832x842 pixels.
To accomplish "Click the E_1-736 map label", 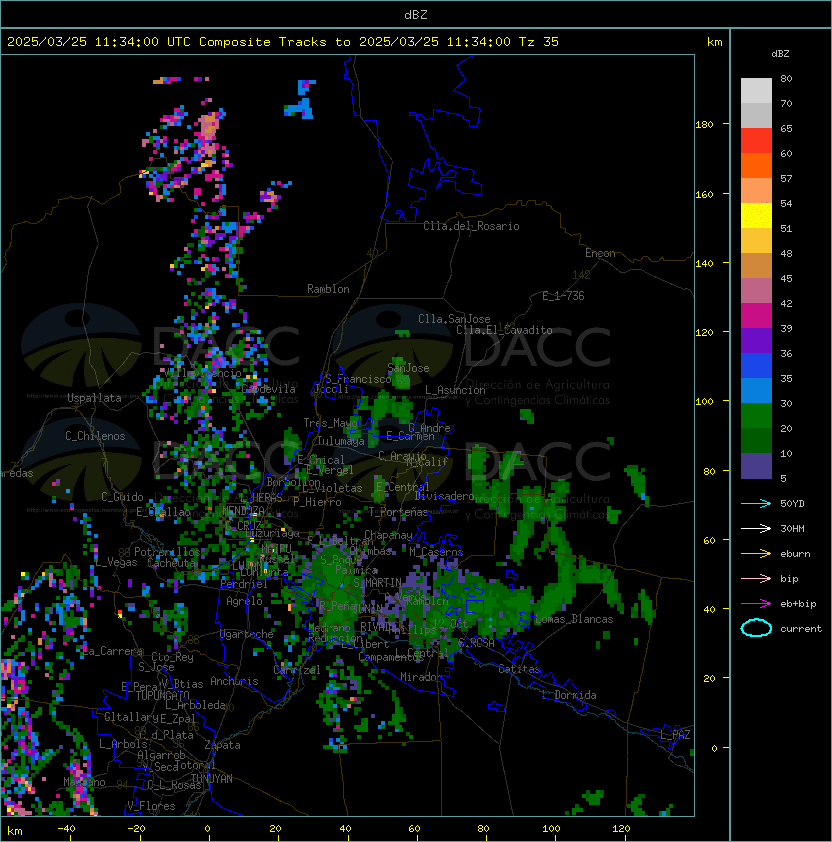I will click(x=563, y=296).
